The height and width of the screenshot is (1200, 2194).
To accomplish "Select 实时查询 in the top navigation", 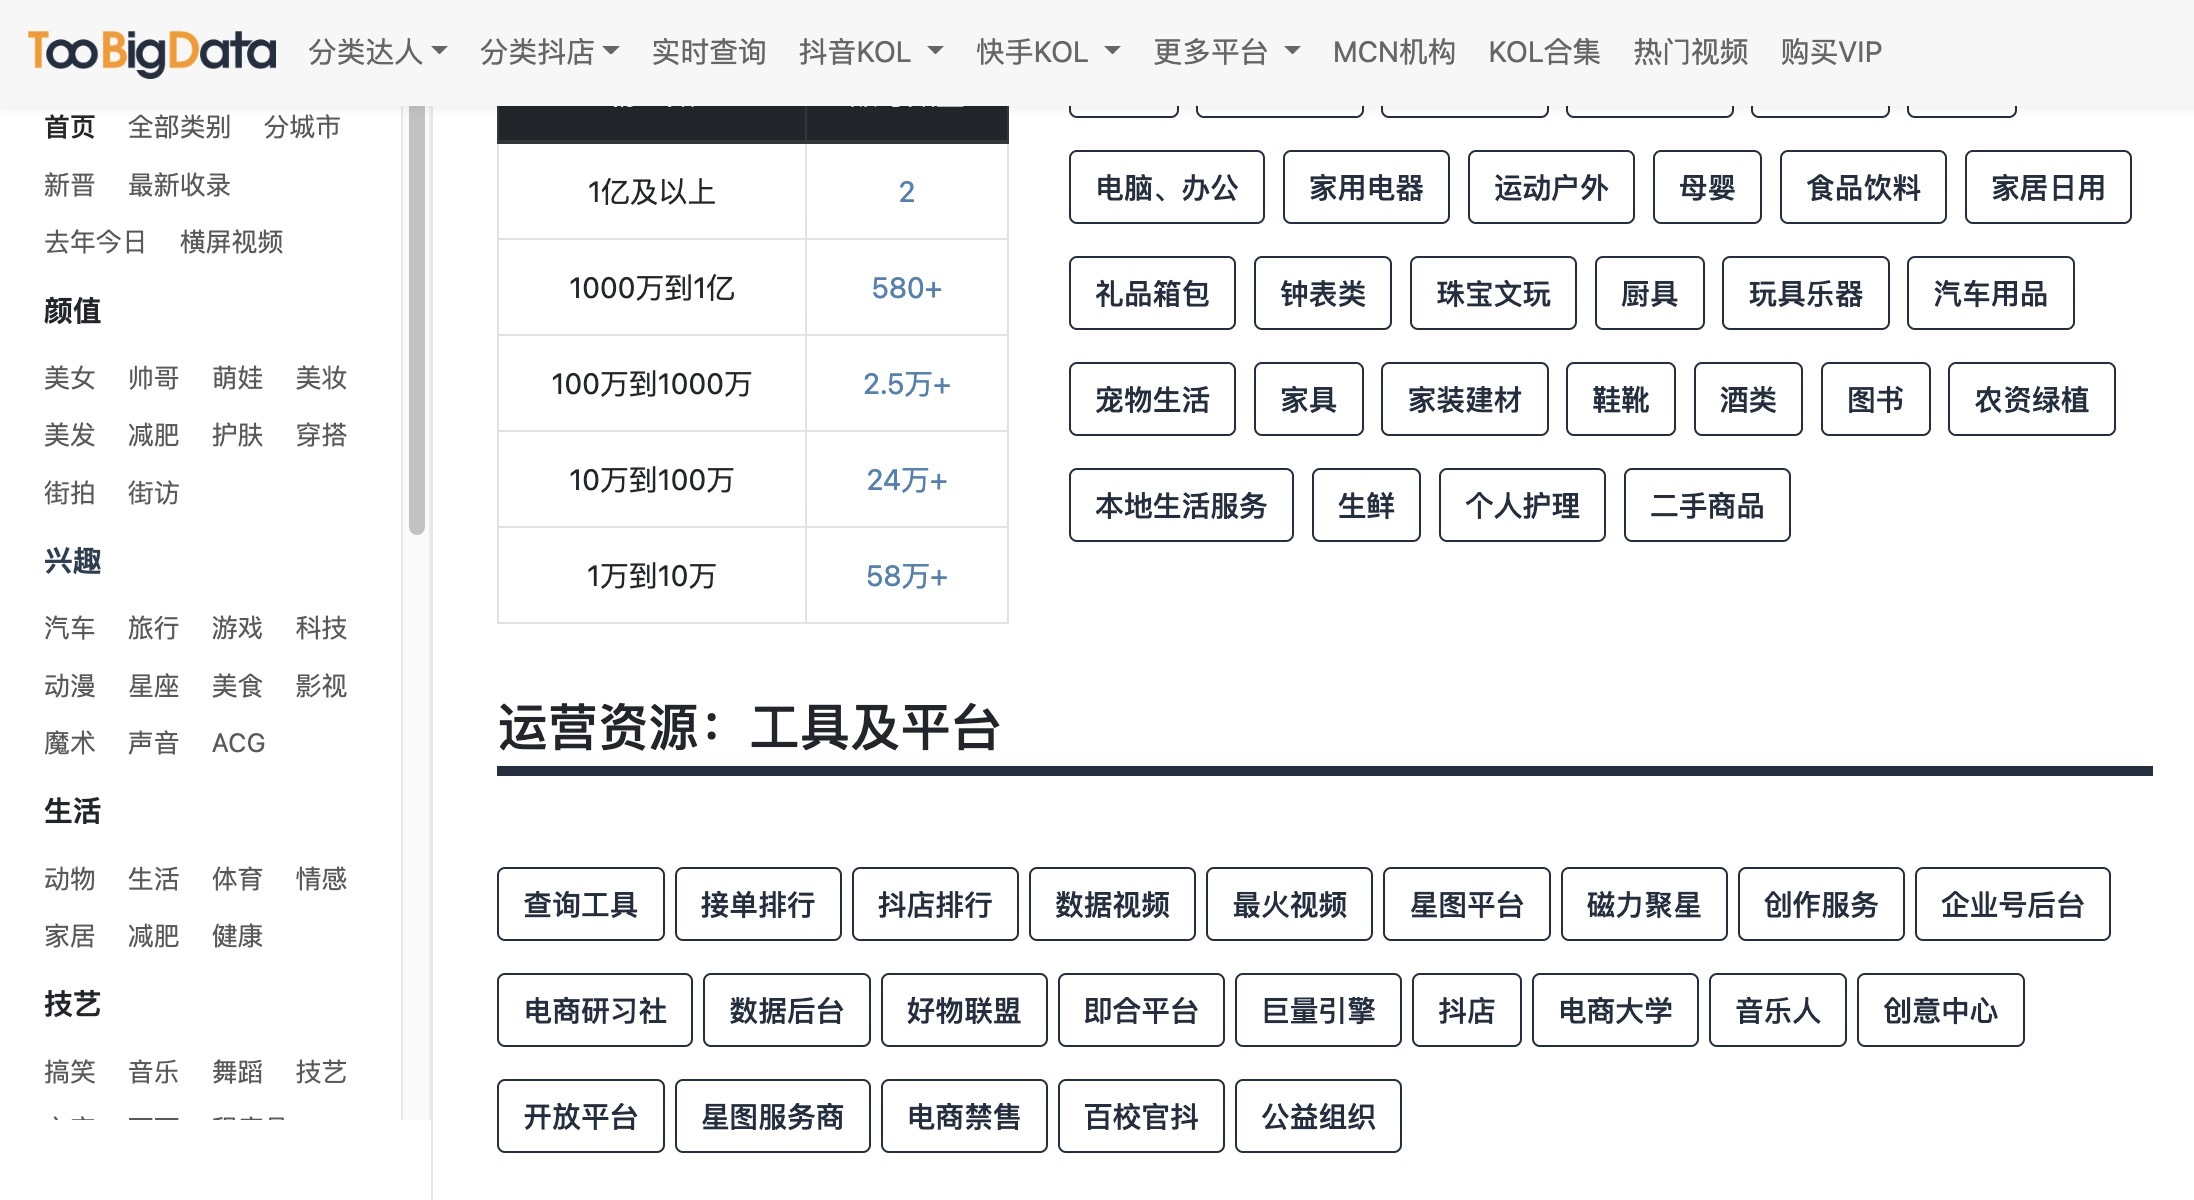I will [x=708, y=52].
